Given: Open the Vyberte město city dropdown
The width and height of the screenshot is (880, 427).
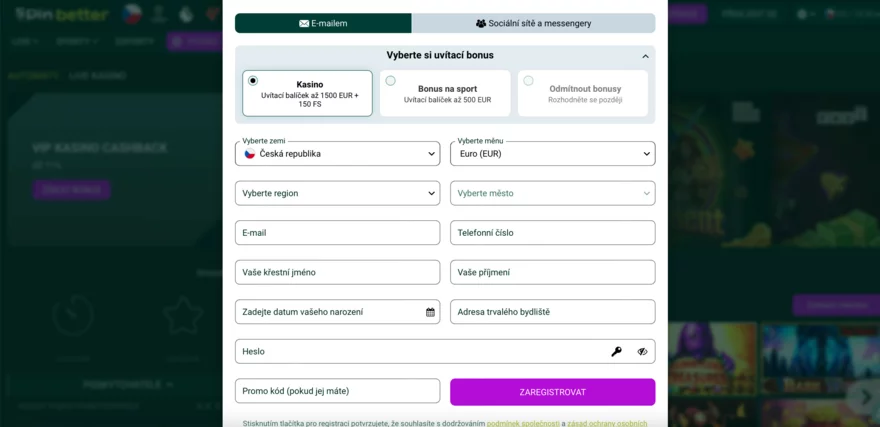Looking at the screenshot, I should 552,193.
